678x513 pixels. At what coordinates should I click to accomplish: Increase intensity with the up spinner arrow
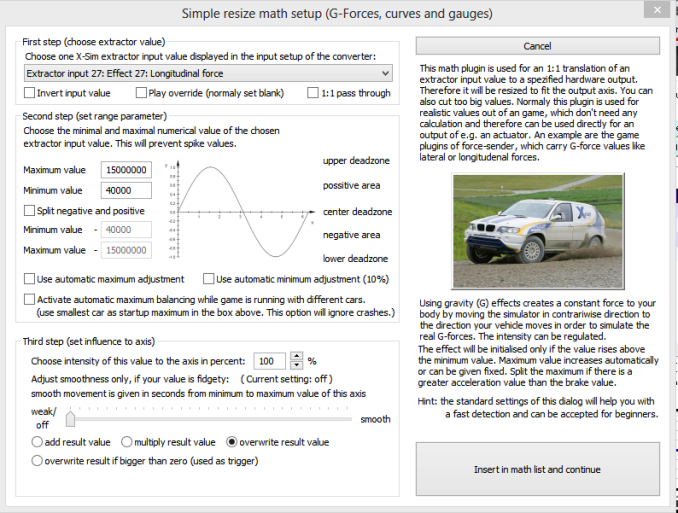coord(297,356)
